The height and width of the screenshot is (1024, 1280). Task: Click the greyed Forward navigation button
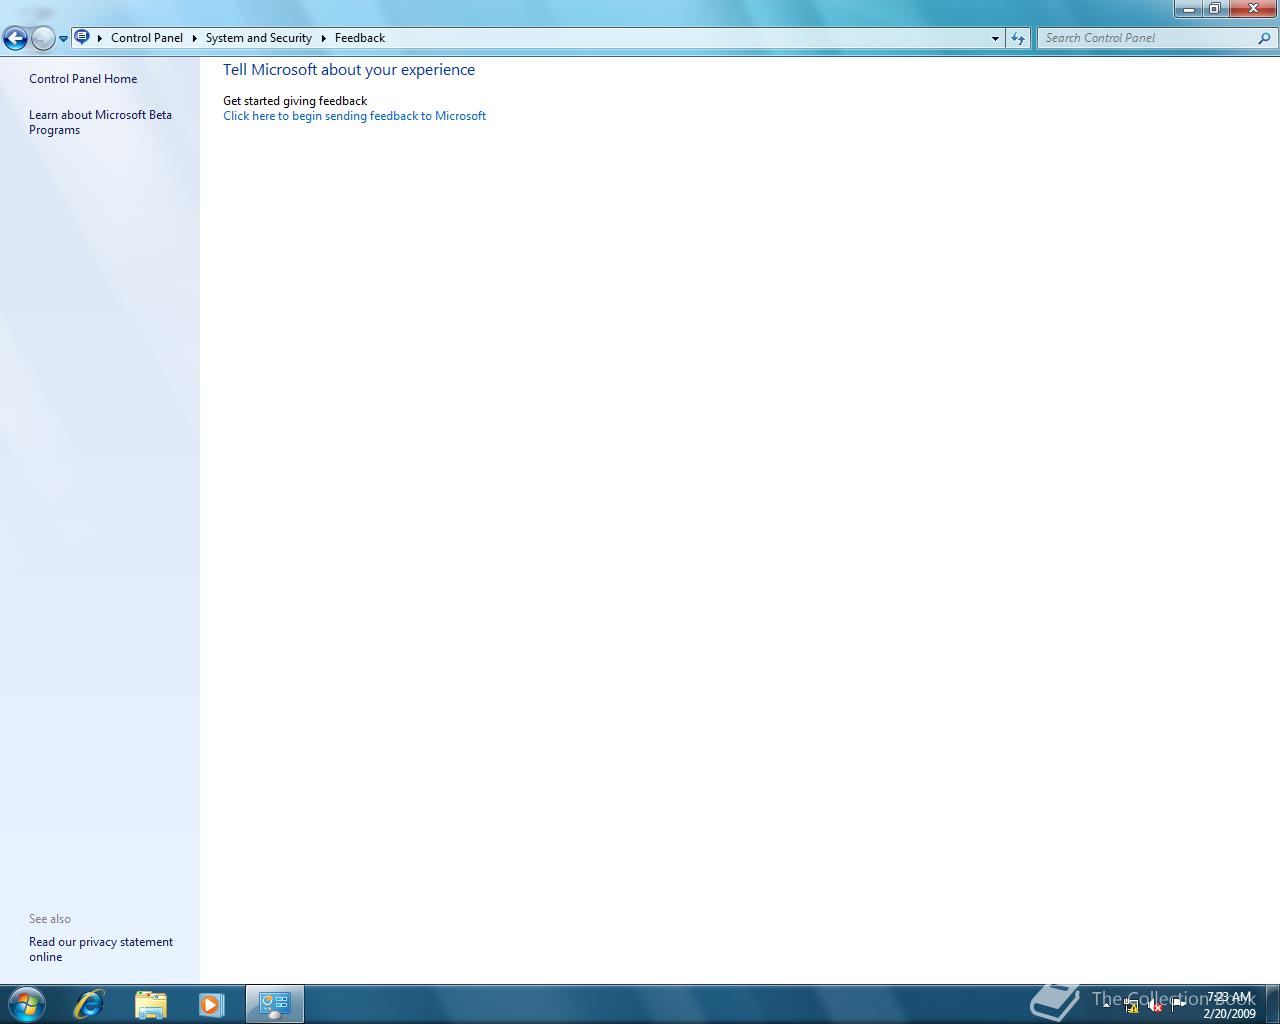(x=43, y=39)
